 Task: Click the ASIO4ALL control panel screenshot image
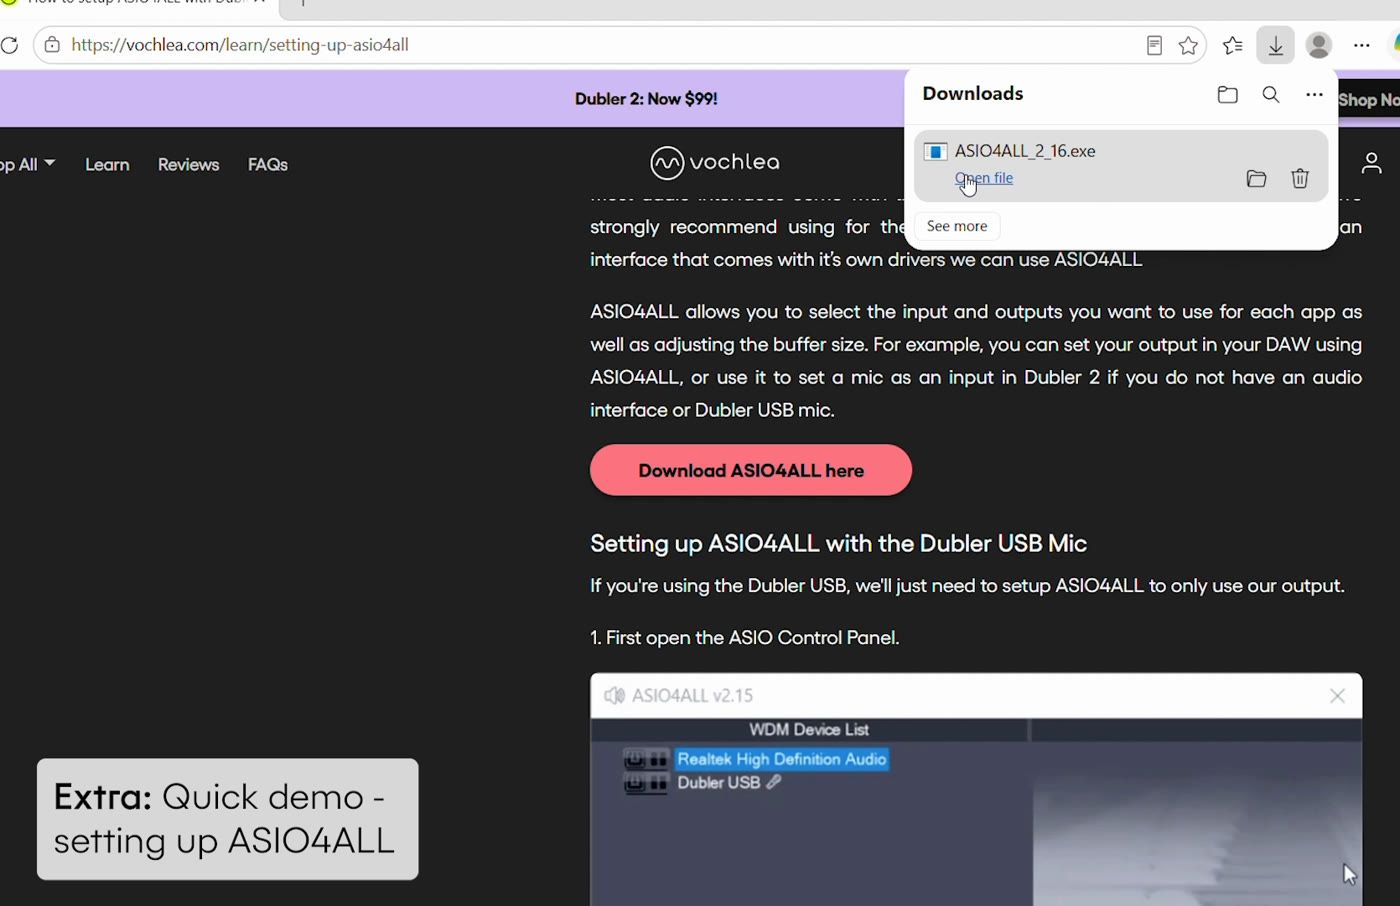pos(976,790)
